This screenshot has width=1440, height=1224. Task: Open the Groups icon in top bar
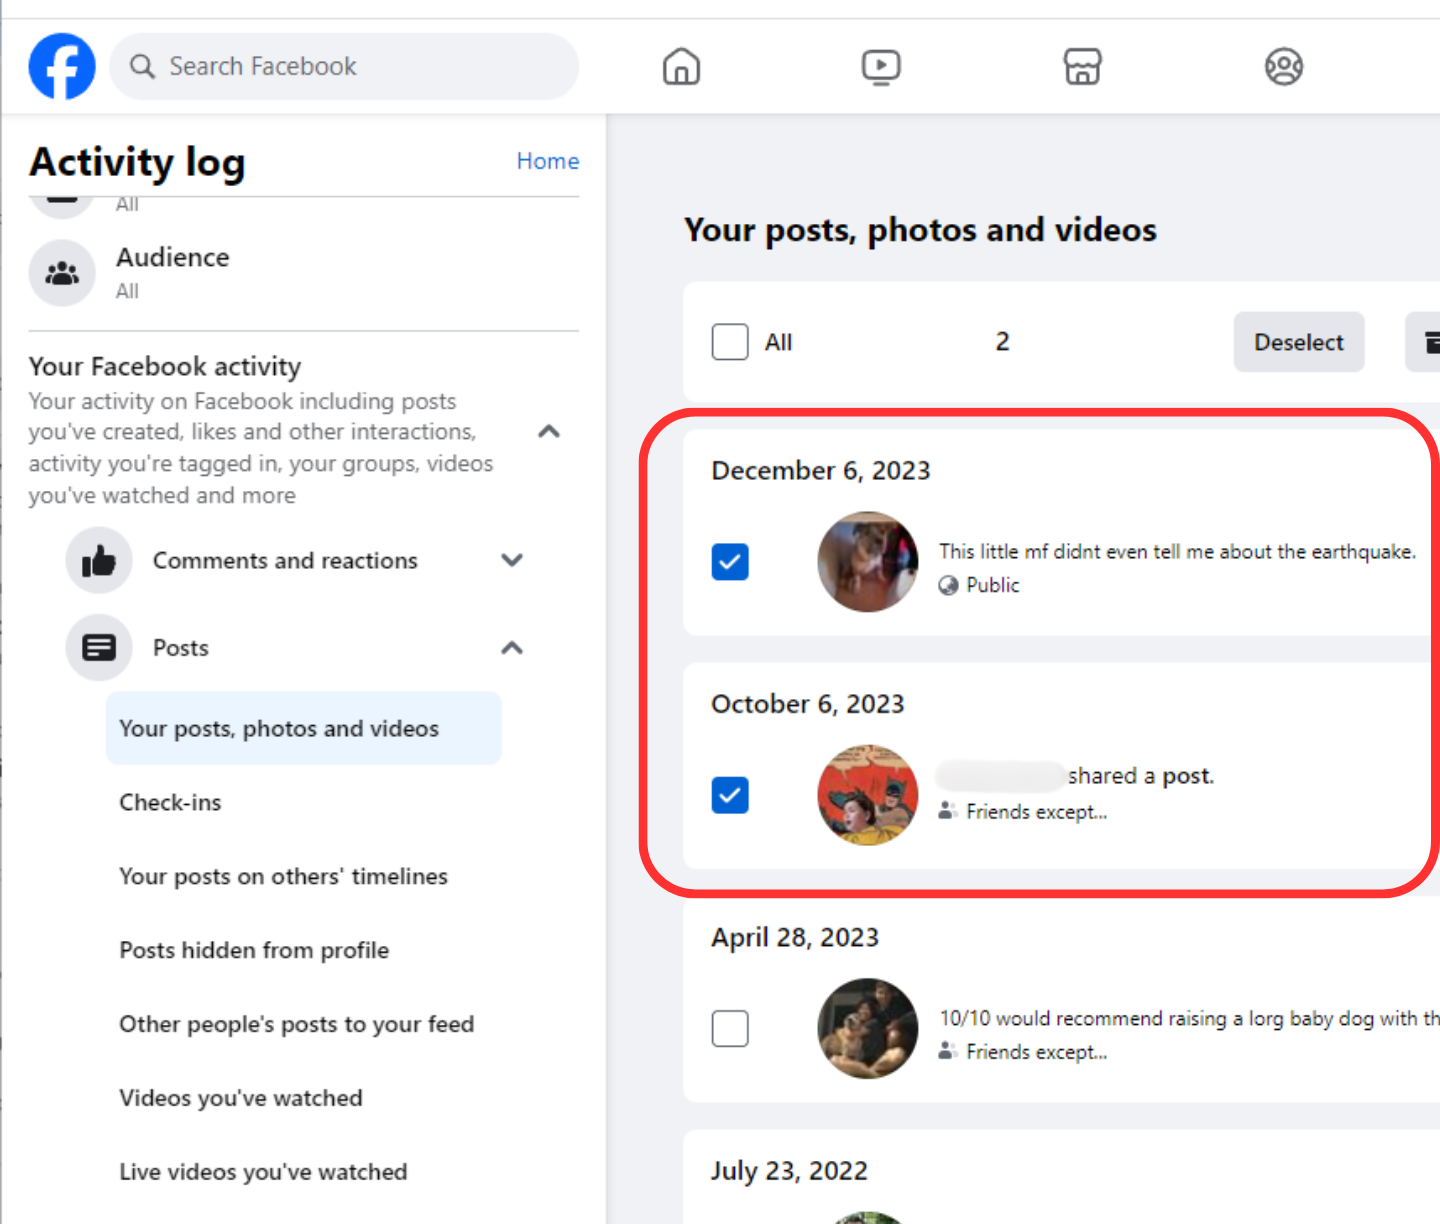[x=1283, y=67]
